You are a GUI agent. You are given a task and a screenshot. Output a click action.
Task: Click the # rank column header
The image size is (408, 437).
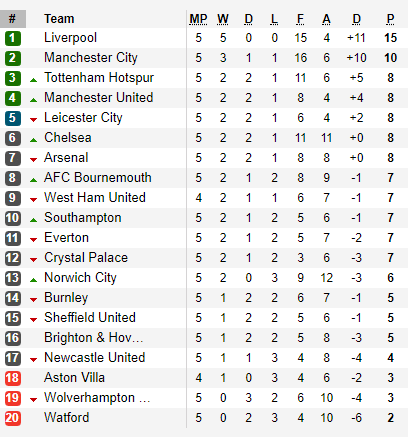click(13, 19)
